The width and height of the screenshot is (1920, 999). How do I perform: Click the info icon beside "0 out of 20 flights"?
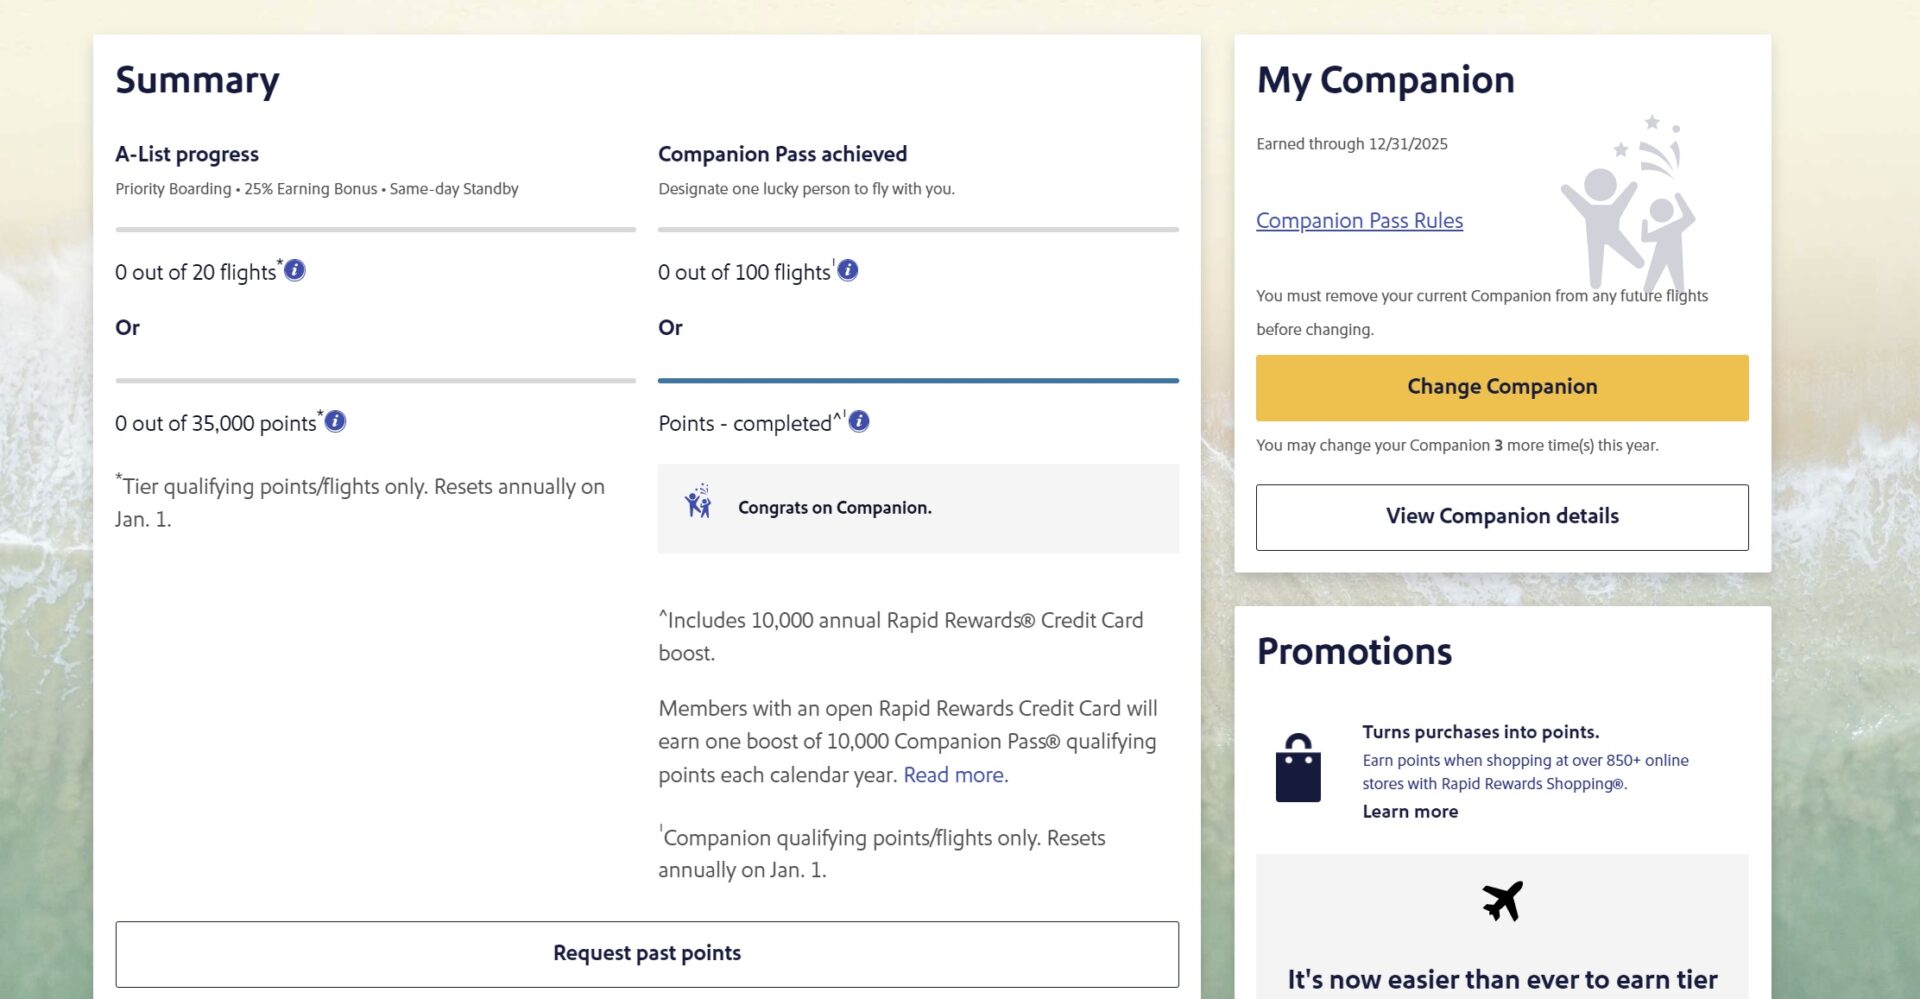294,269
